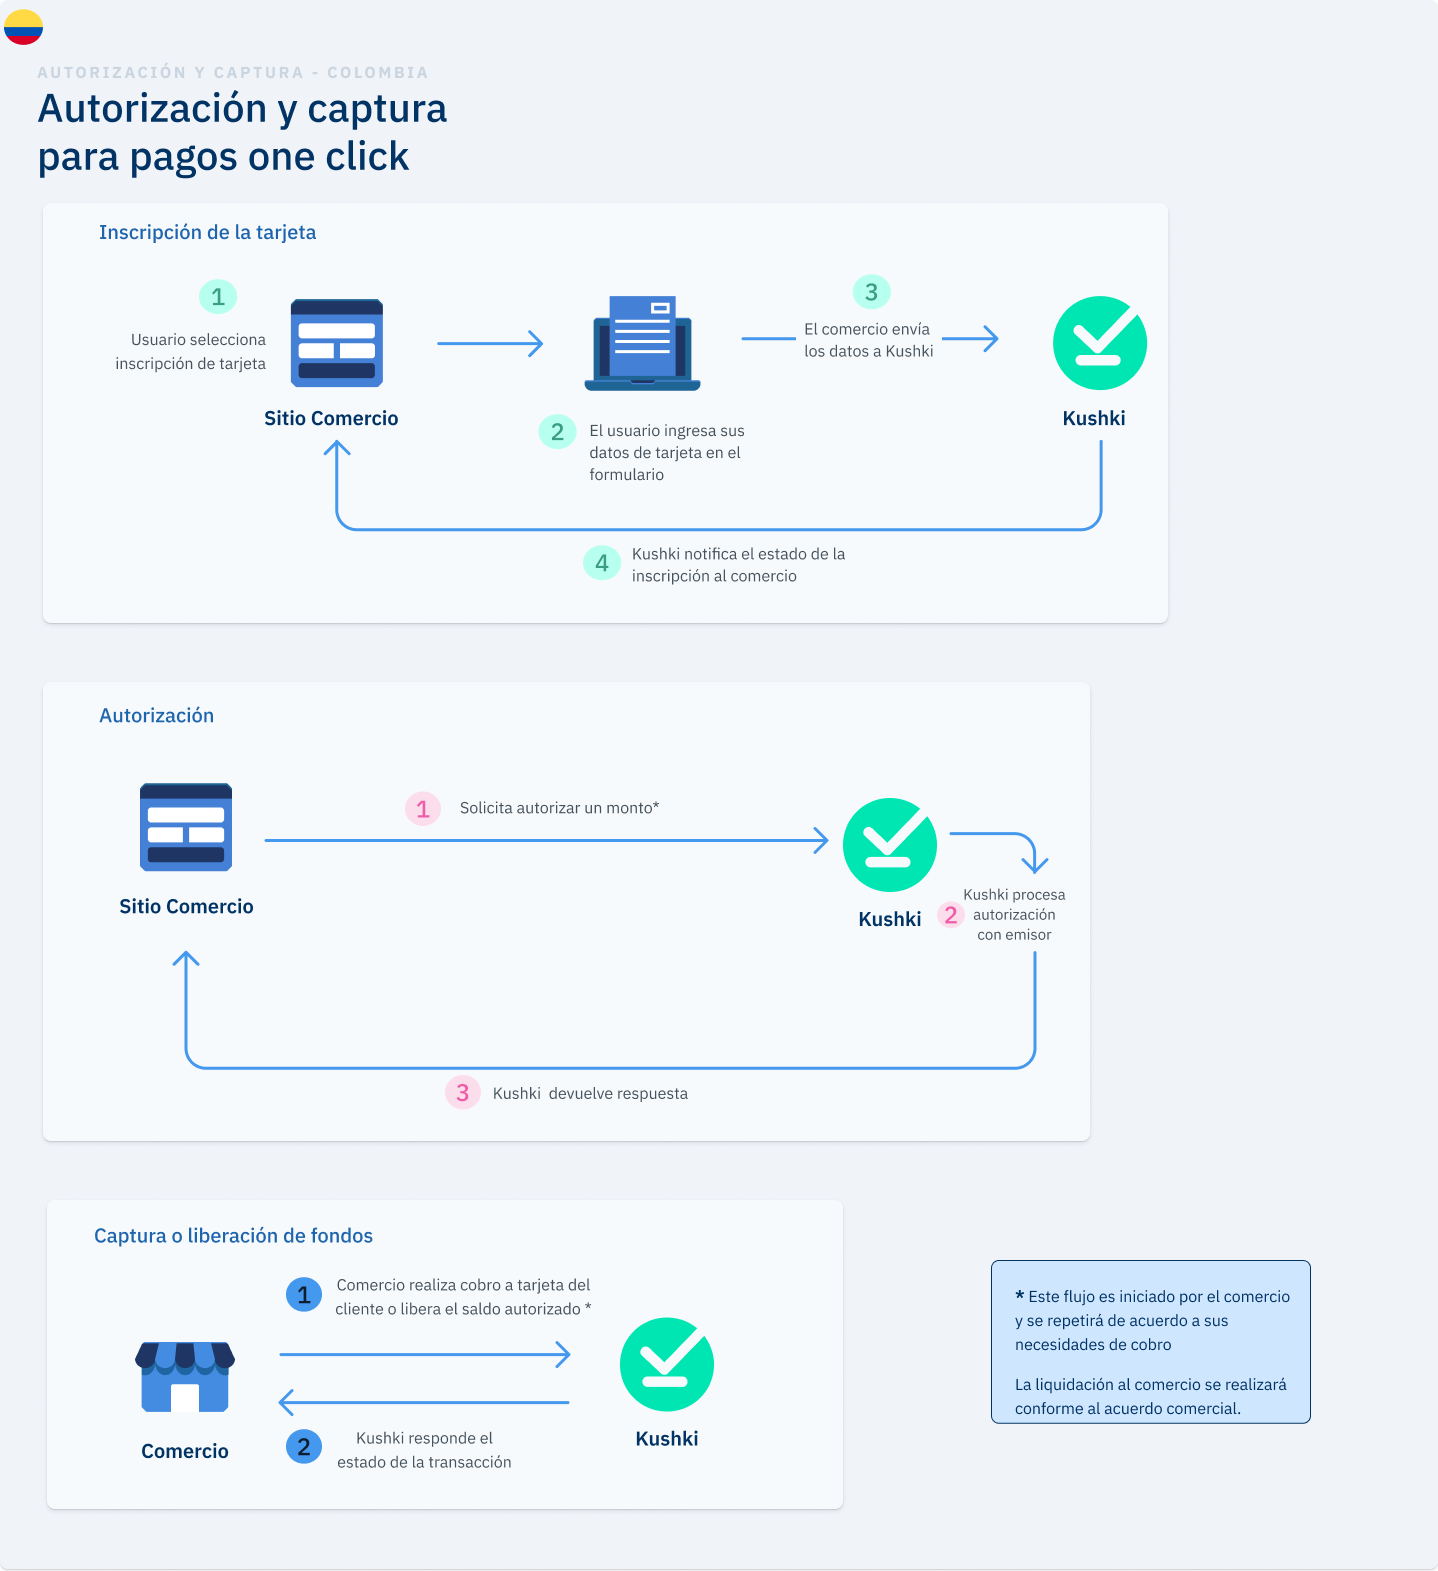1438x1571 pixels.
Task: Click the 'Kushki' label in Inscripción section
Action: [1094, 419]
